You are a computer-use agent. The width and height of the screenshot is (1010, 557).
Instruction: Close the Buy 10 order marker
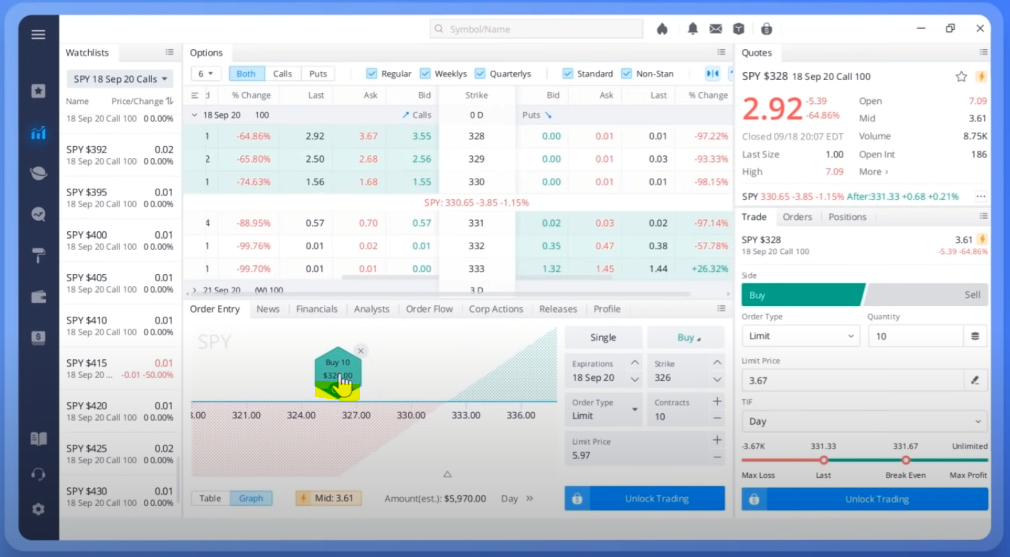coord(361,351)
